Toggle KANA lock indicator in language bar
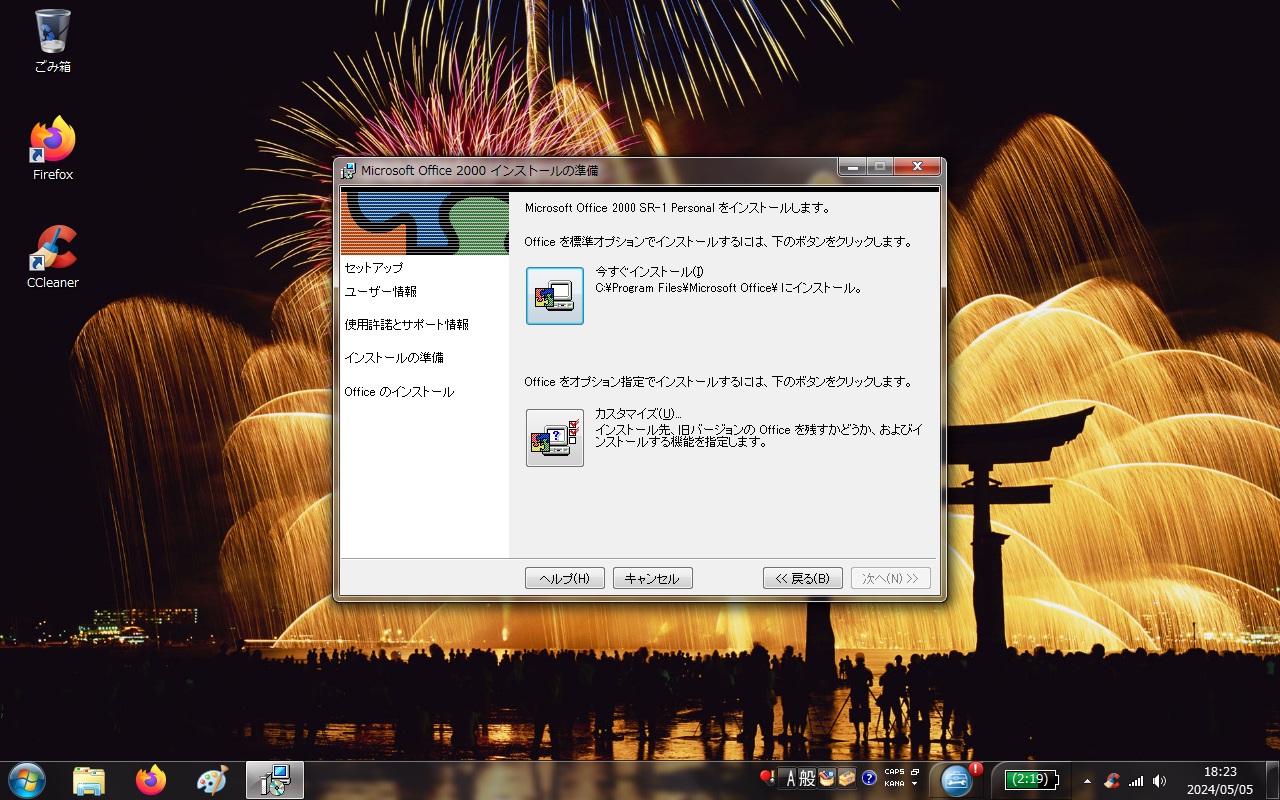The width and height of the screenshot is (1280, 800). pos(894,784)
